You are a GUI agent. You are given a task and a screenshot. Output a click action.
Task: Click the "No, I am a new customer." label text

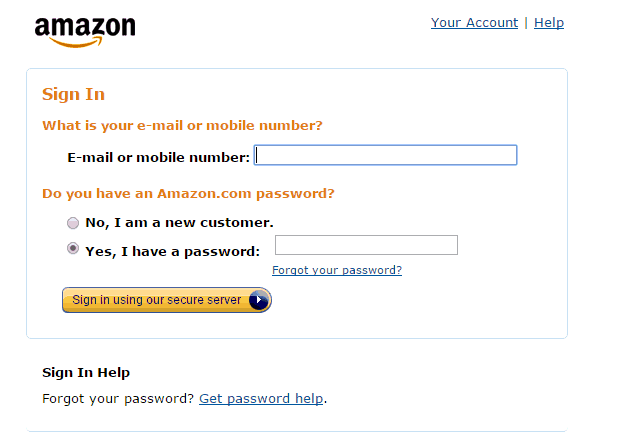point(179,223)
